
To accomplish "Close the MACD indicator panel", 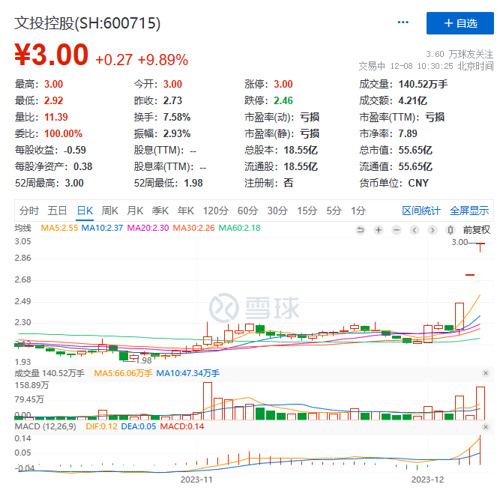I will pyautogui.click(x=486, y=427).
